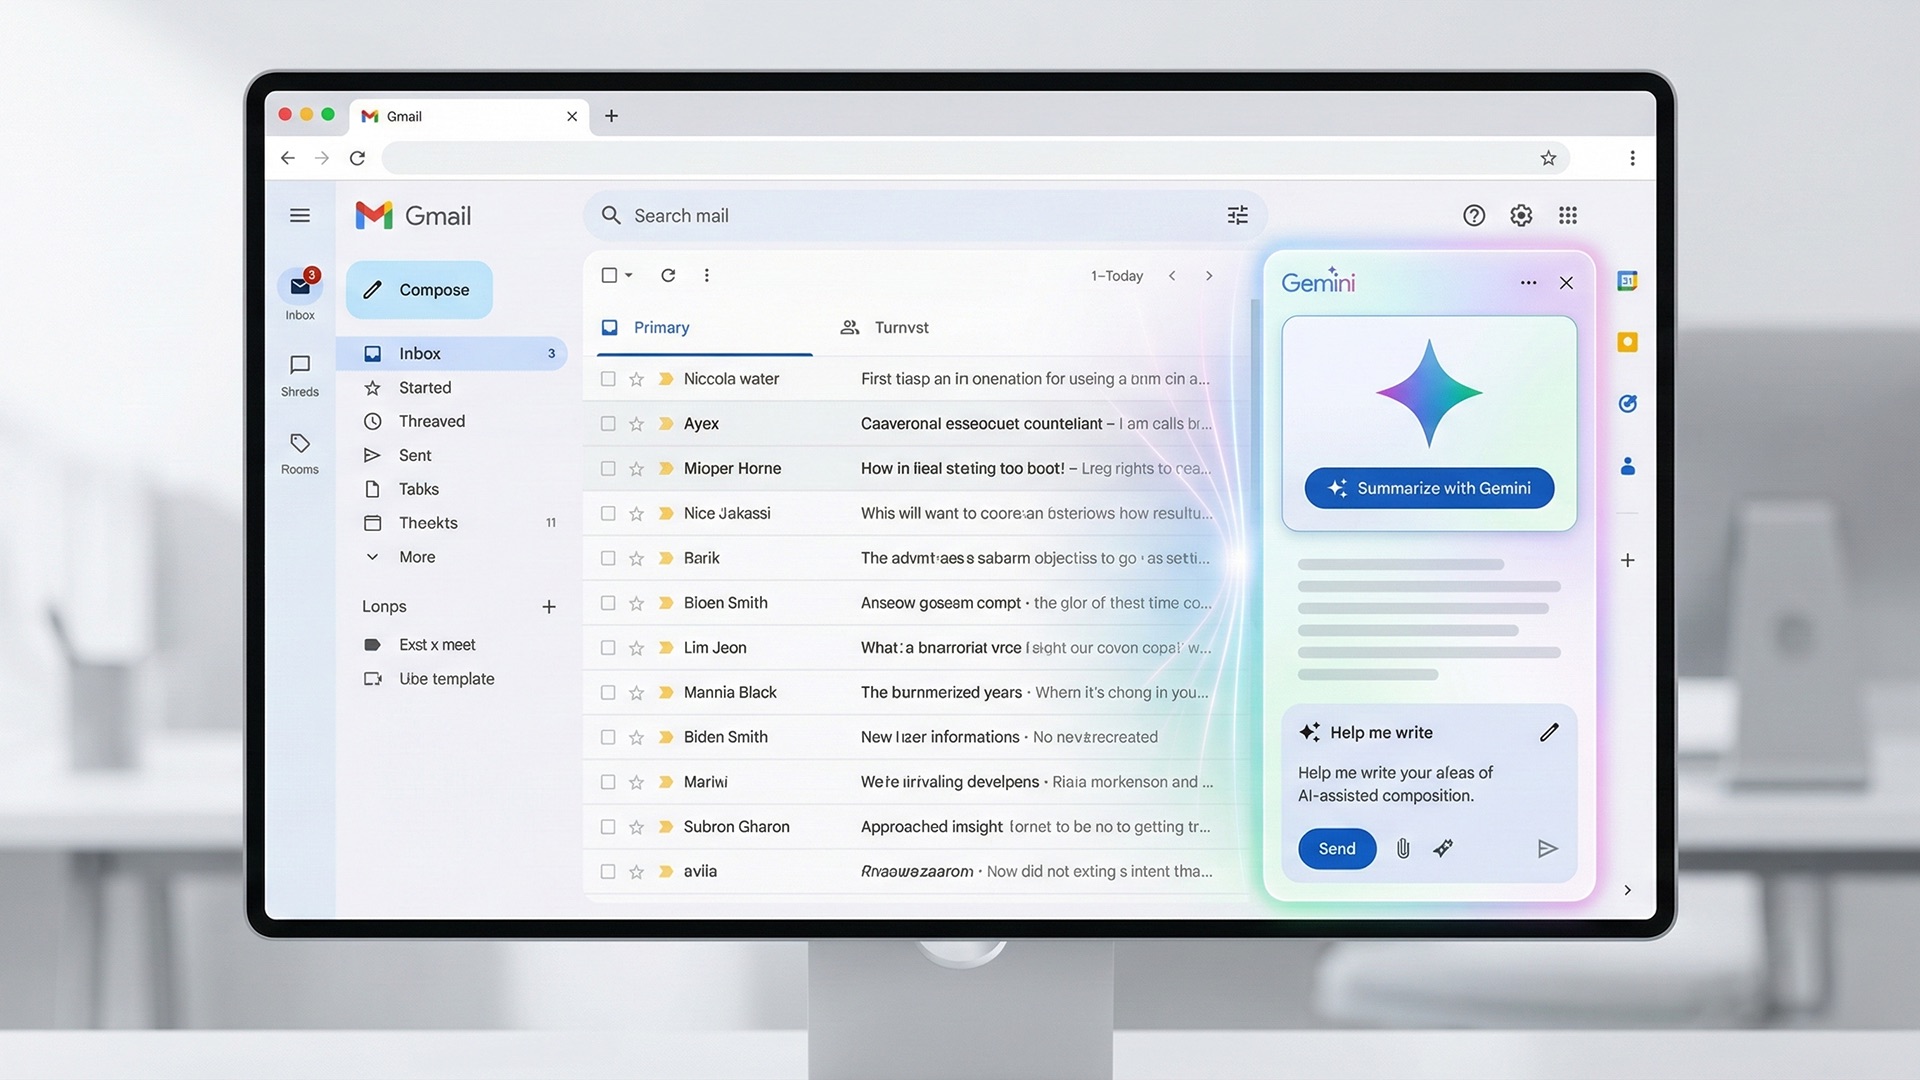Open Google Calendar side panel icon

tap(1627, 281)
